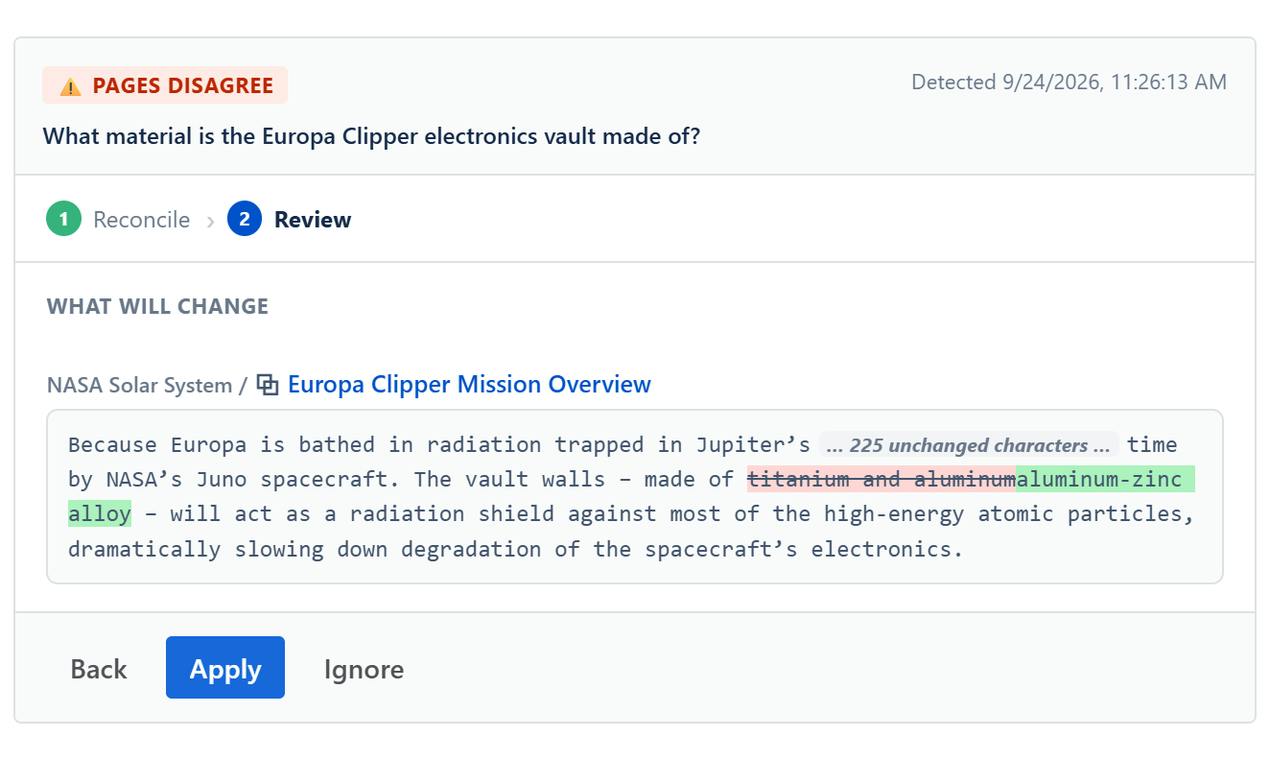Click the PAGES DISAGREE badge
Screen dimensions: 1270x760
[165, 85]
